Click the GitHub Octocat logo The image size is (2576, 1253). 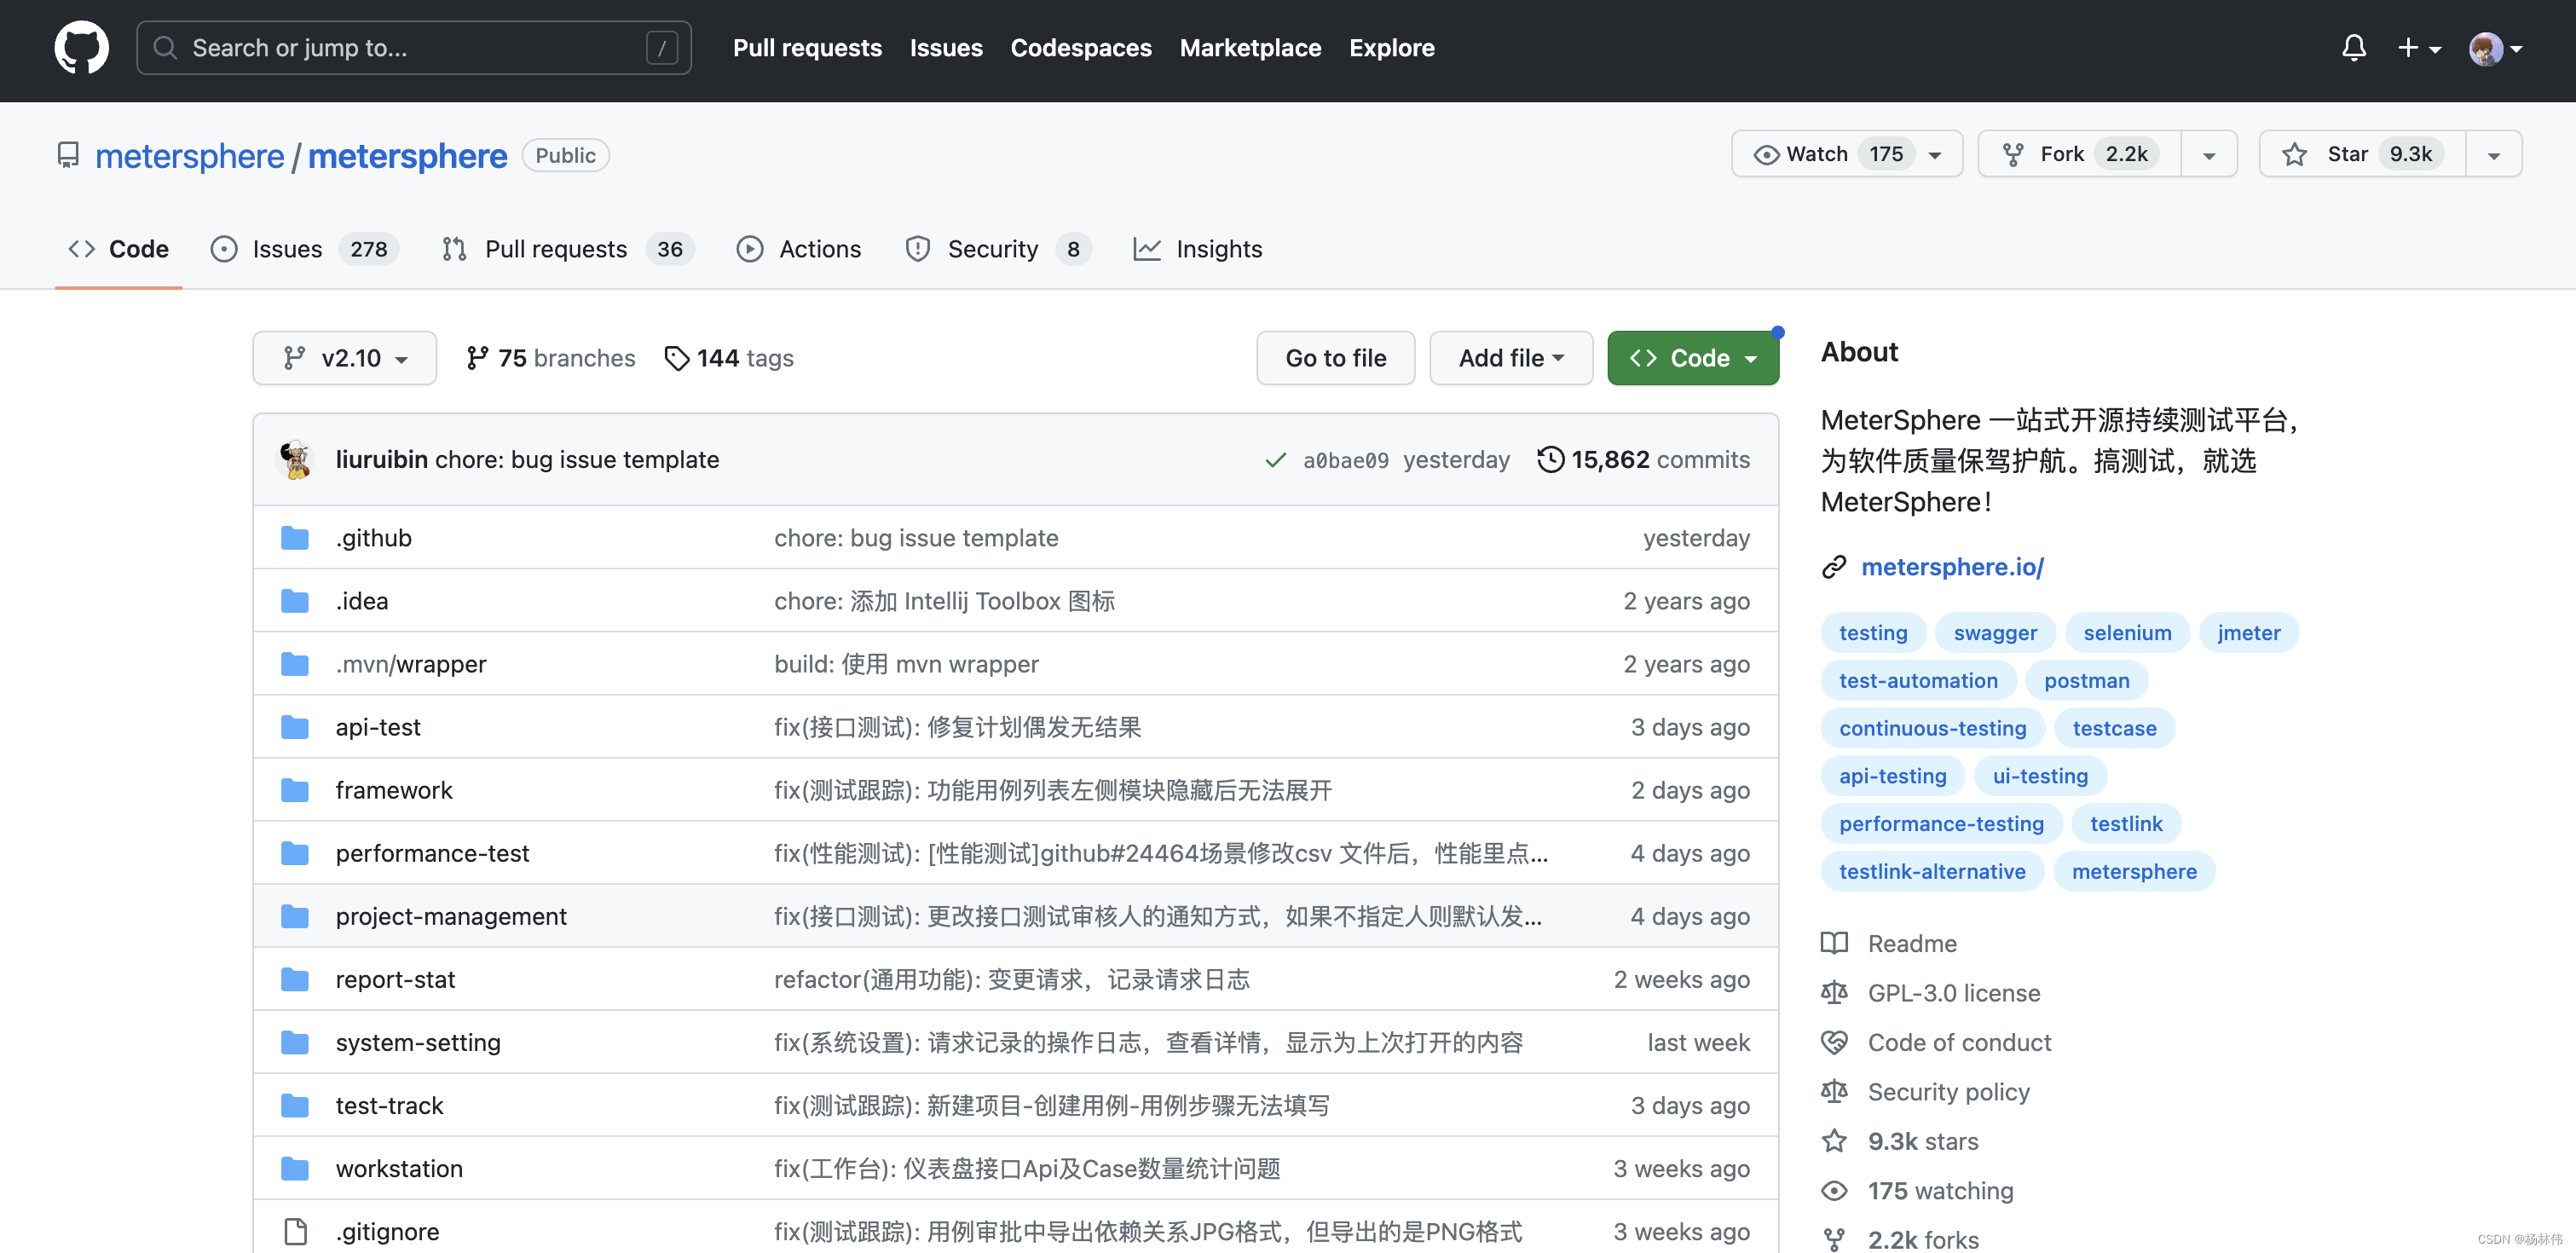(81, 47)
